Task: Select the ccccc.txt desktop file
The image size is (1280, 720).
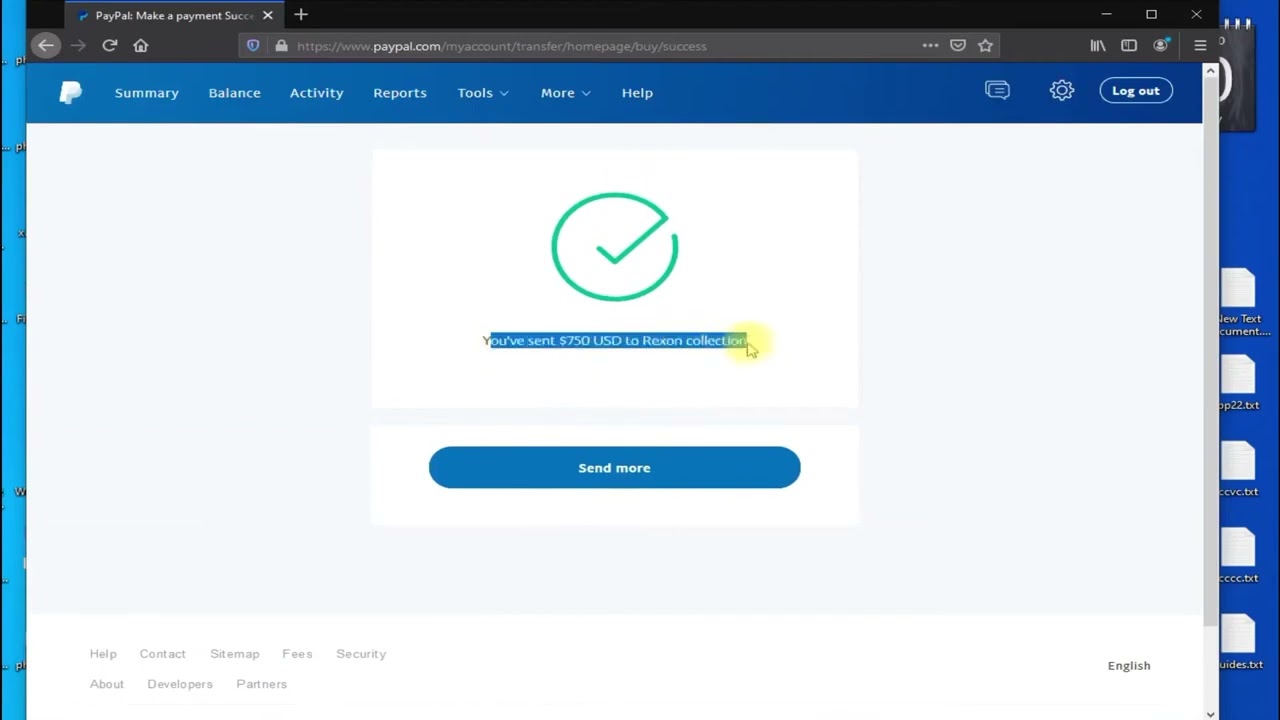Action: pyautogui.click(x=1239, y=556)
